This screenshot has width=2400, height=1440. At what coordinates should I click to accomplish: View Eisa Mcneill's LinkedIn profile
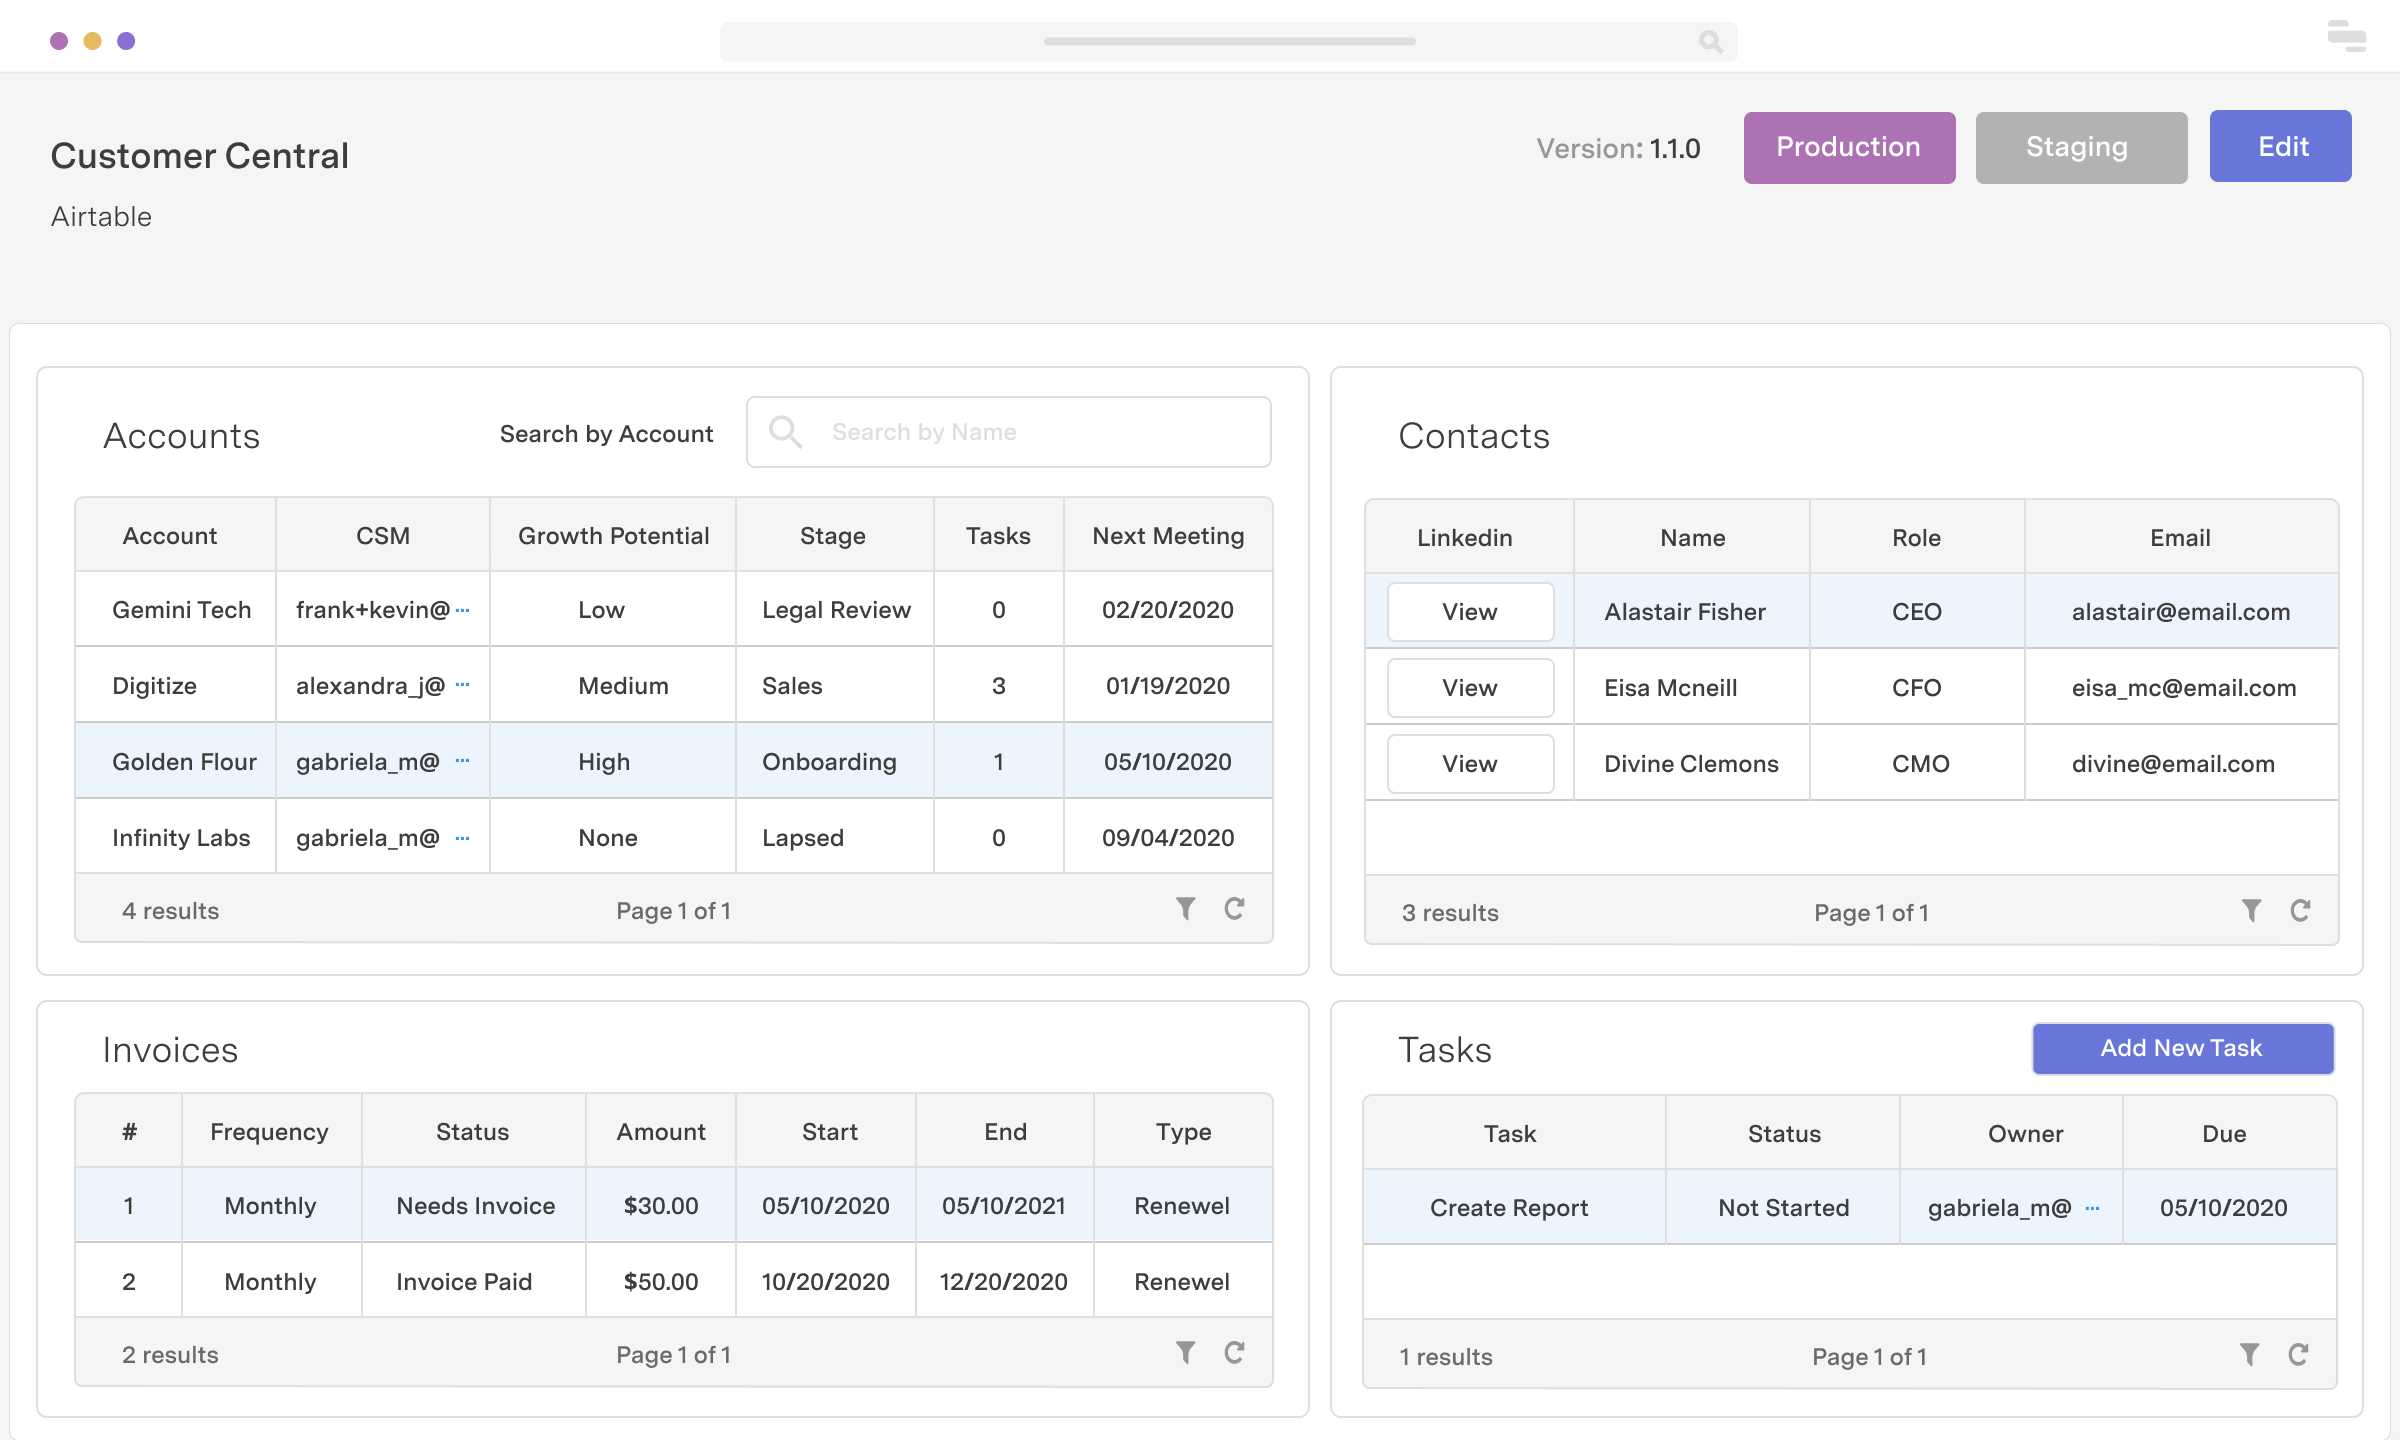pyautogui.click(x=1470, y=688)
